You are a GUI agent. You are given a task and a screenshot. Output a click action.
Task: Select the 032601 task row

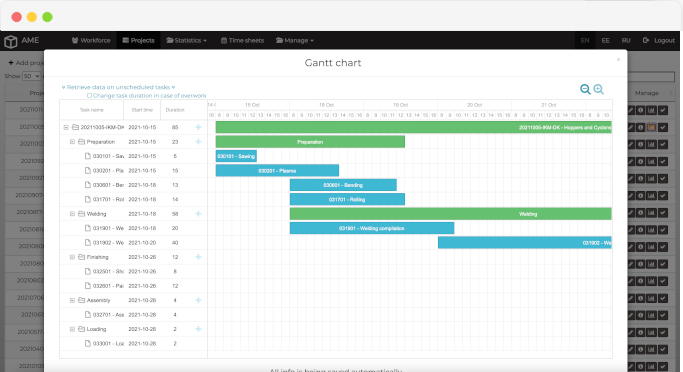(x=133, y=286)
